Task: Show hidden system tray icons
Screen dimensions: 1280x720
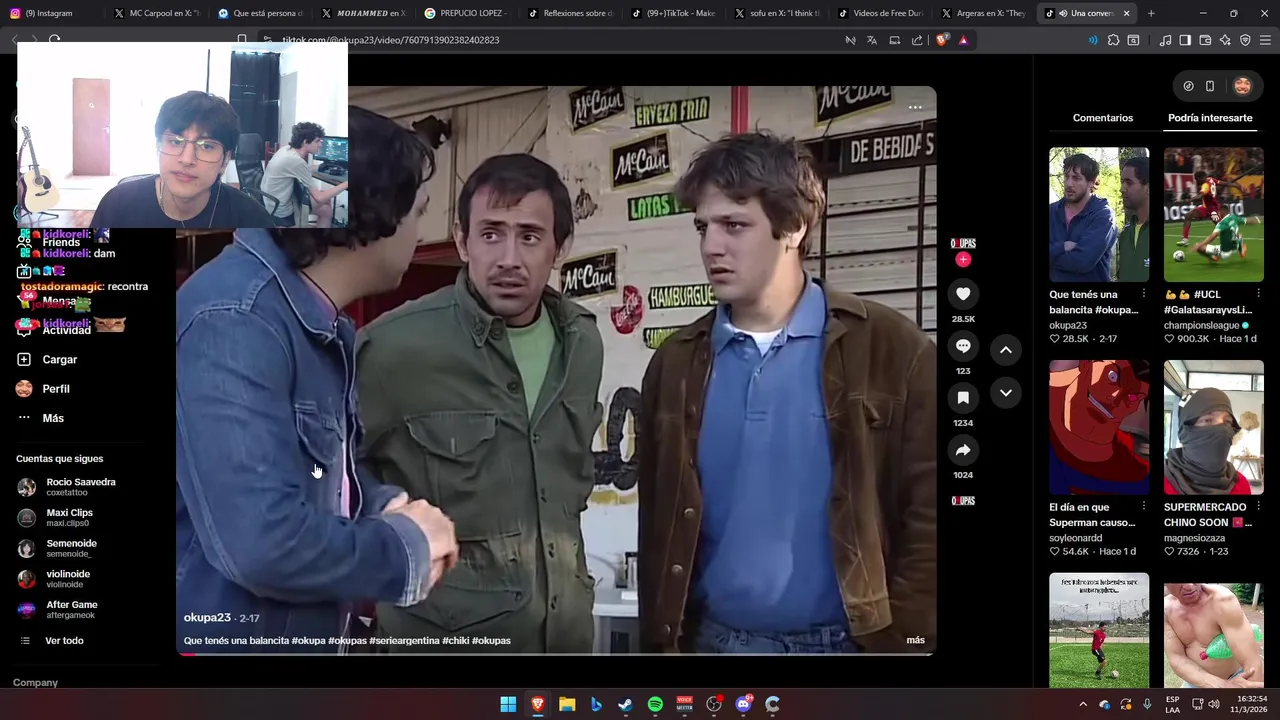Action: (1083, 704)
